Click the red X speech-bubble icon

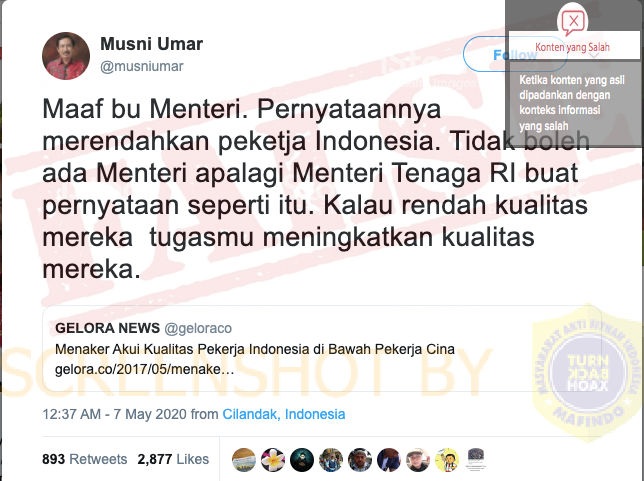click(573, 21)
